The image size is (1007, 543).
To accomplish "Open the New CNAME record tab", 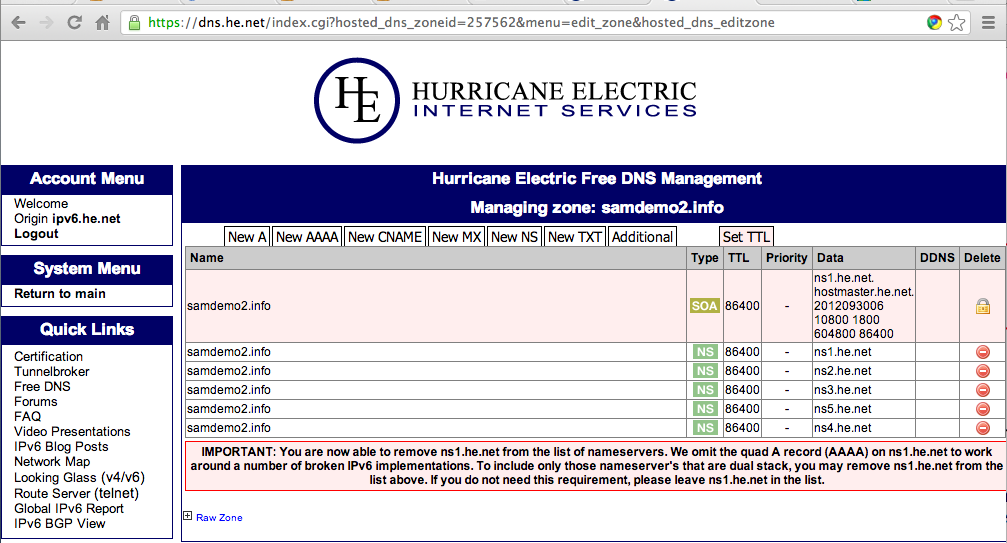I will coord(385,237).
